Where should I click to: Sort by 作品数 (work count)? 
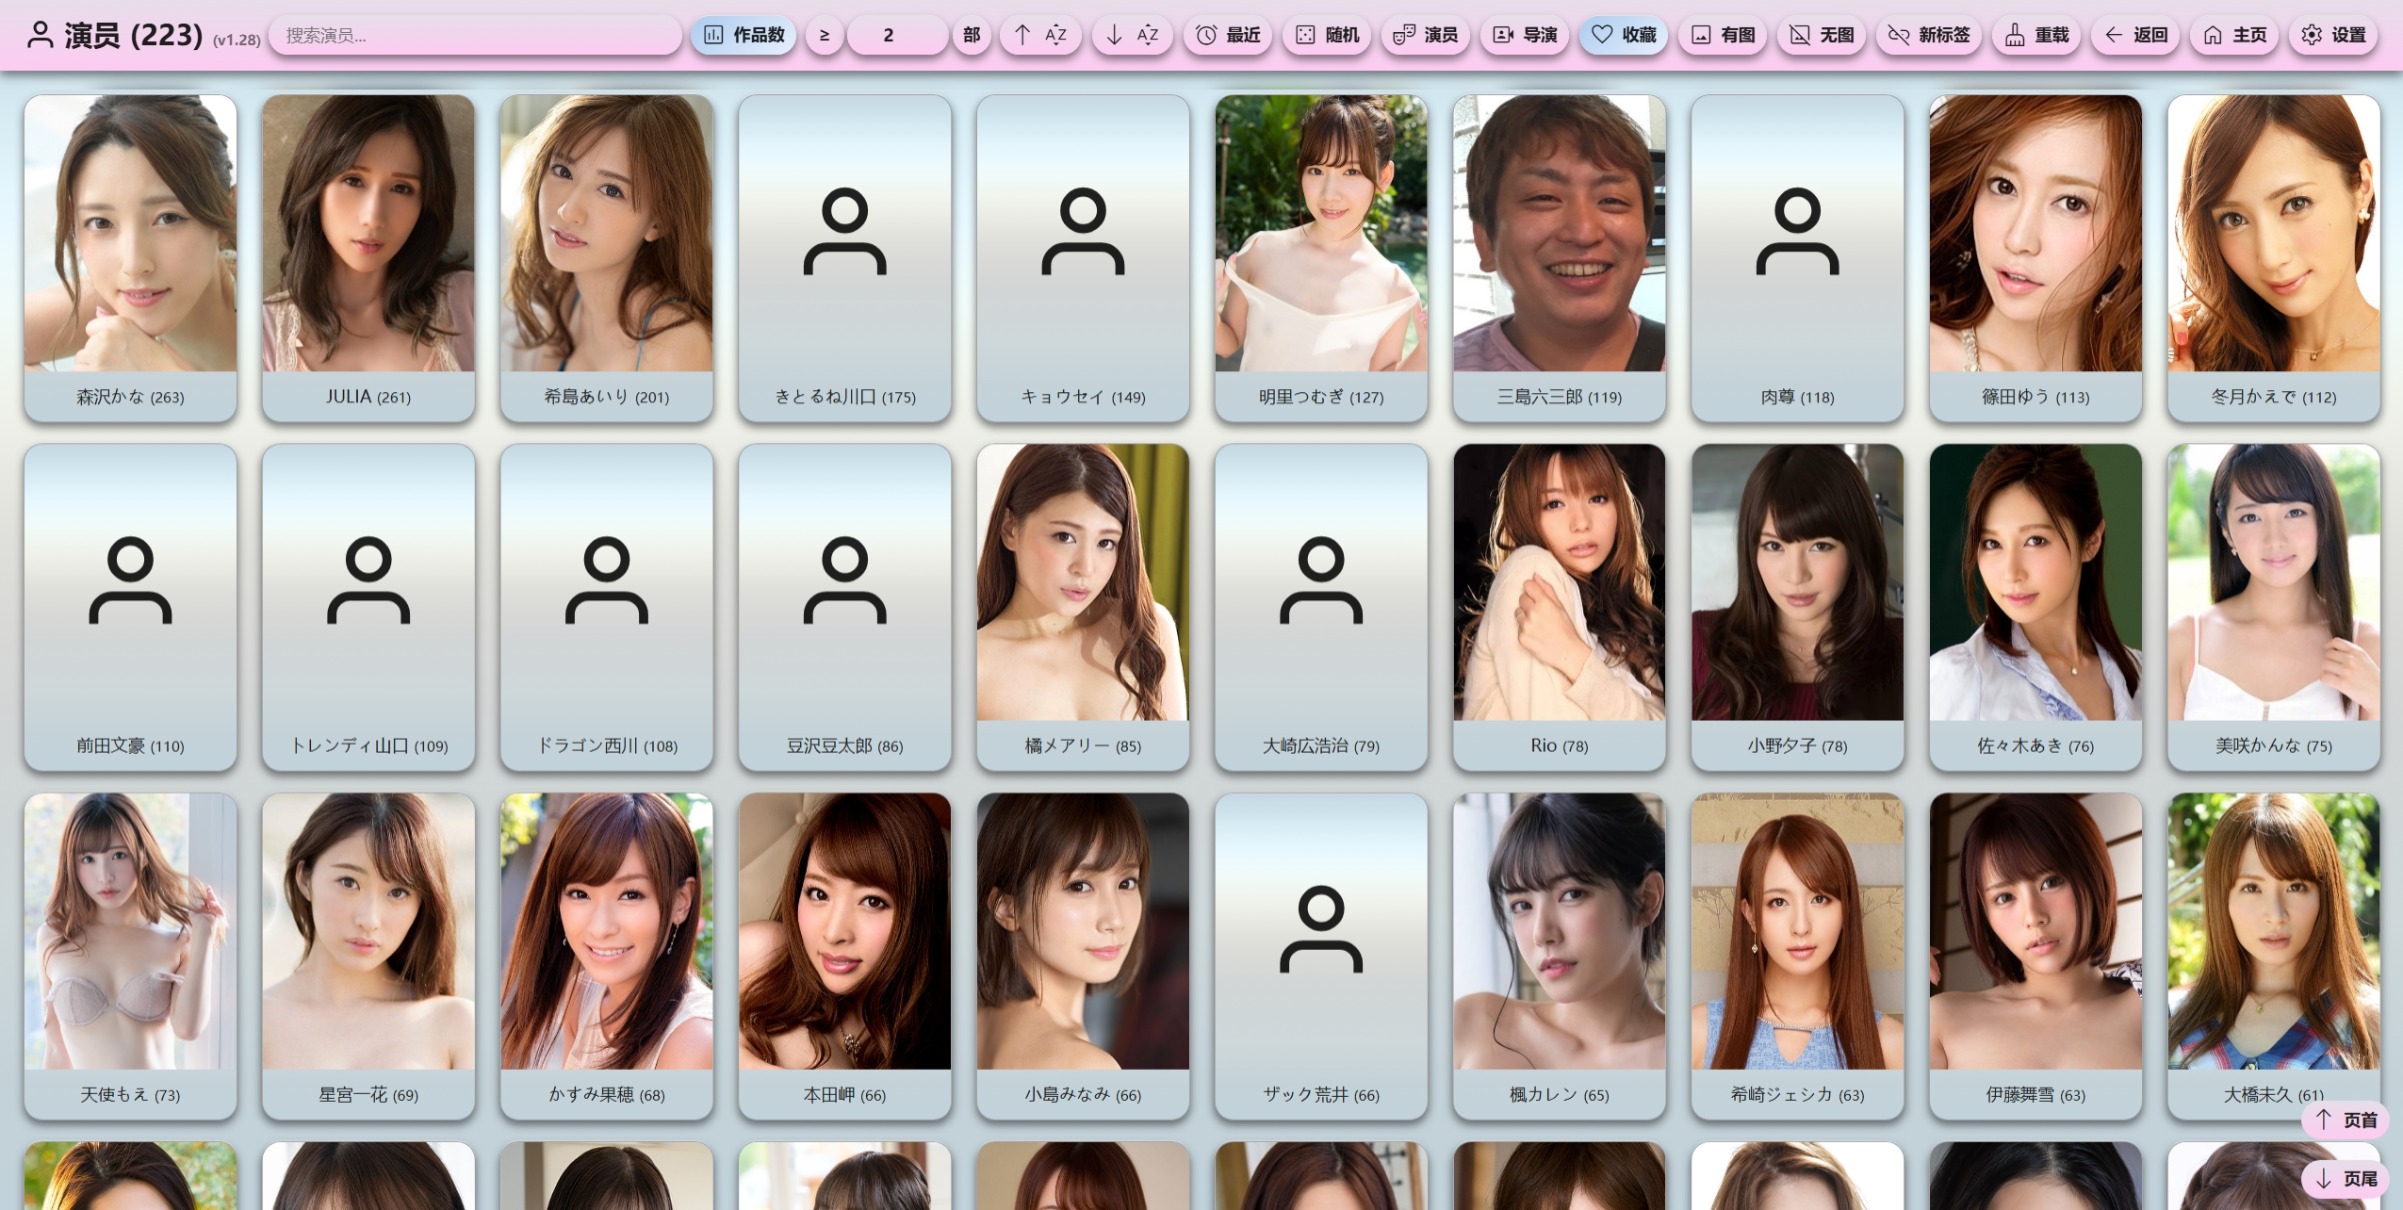(744, 35)
